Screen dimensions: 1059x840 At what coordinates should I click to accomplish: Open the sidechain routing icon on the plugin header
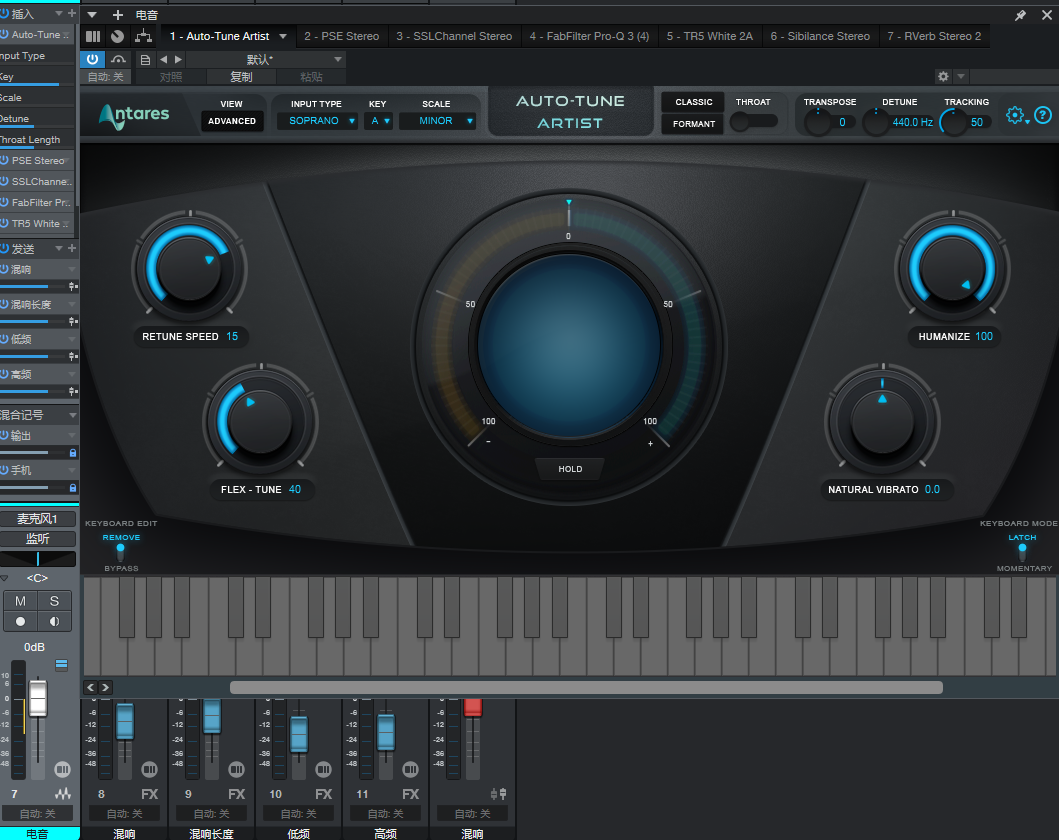143,36
